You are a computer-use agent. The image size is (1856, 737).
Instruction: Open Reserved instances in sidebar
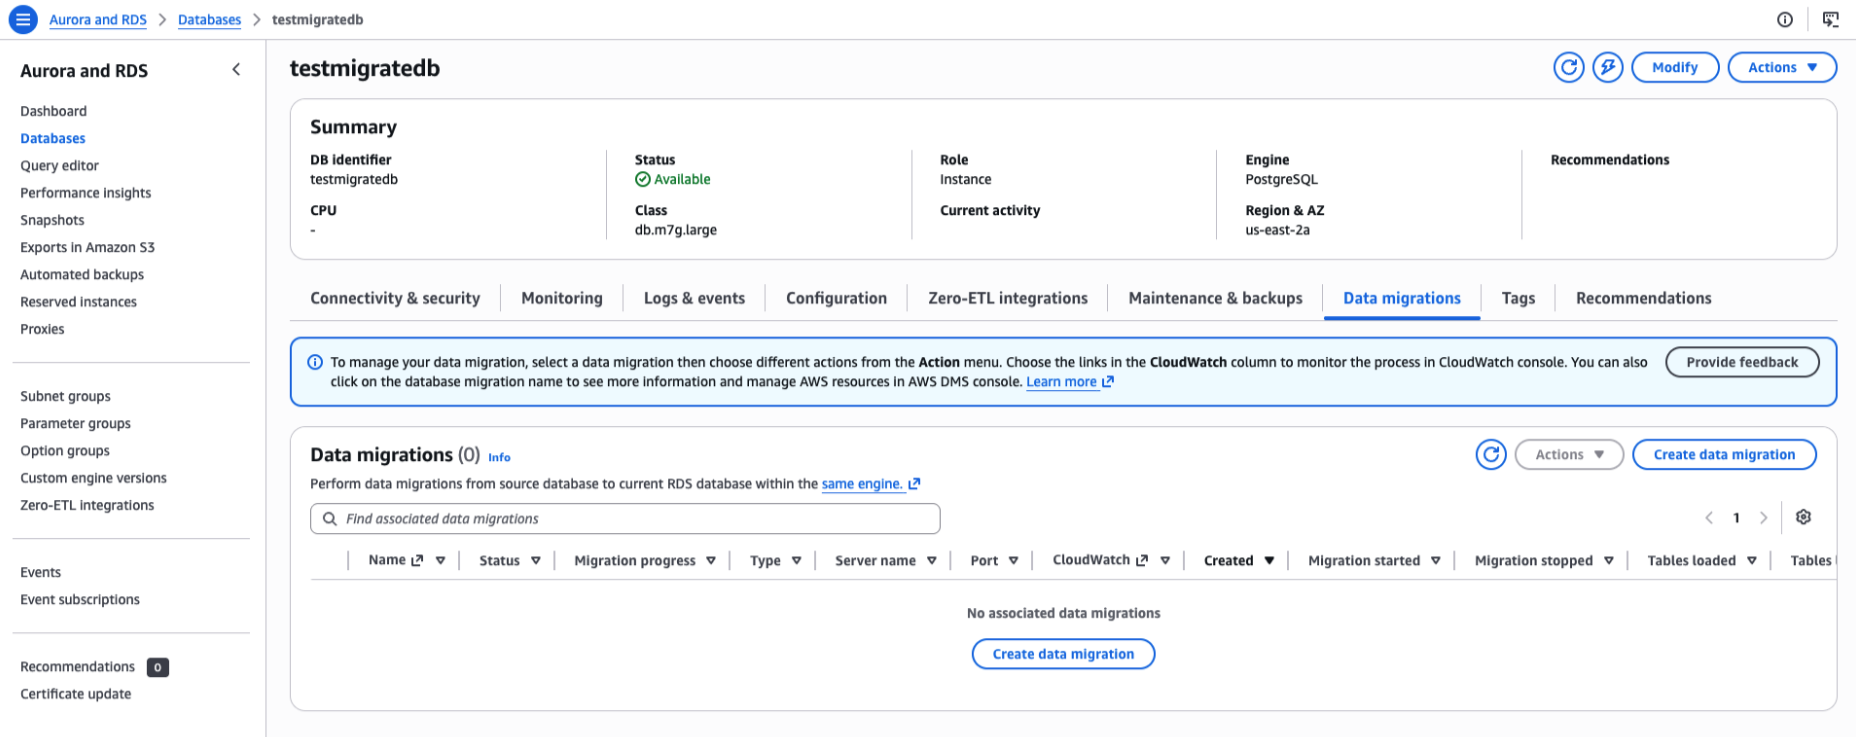[x=78, y=302]
